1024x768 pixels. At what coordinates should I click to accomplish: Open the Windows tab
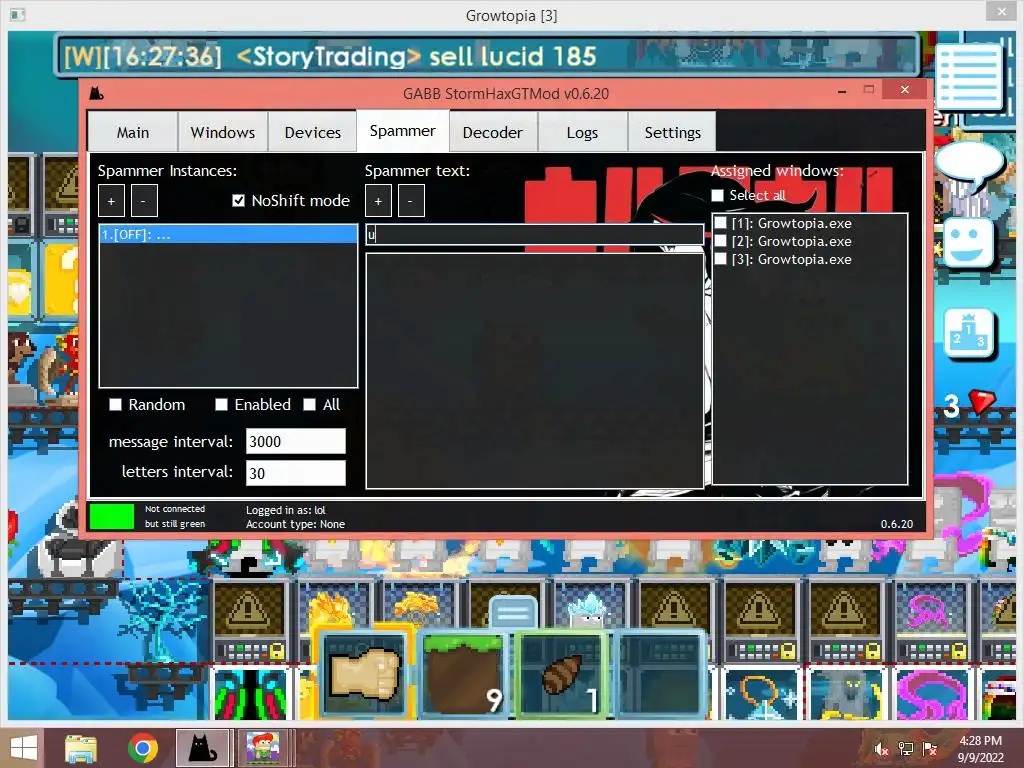click(223, 133)
